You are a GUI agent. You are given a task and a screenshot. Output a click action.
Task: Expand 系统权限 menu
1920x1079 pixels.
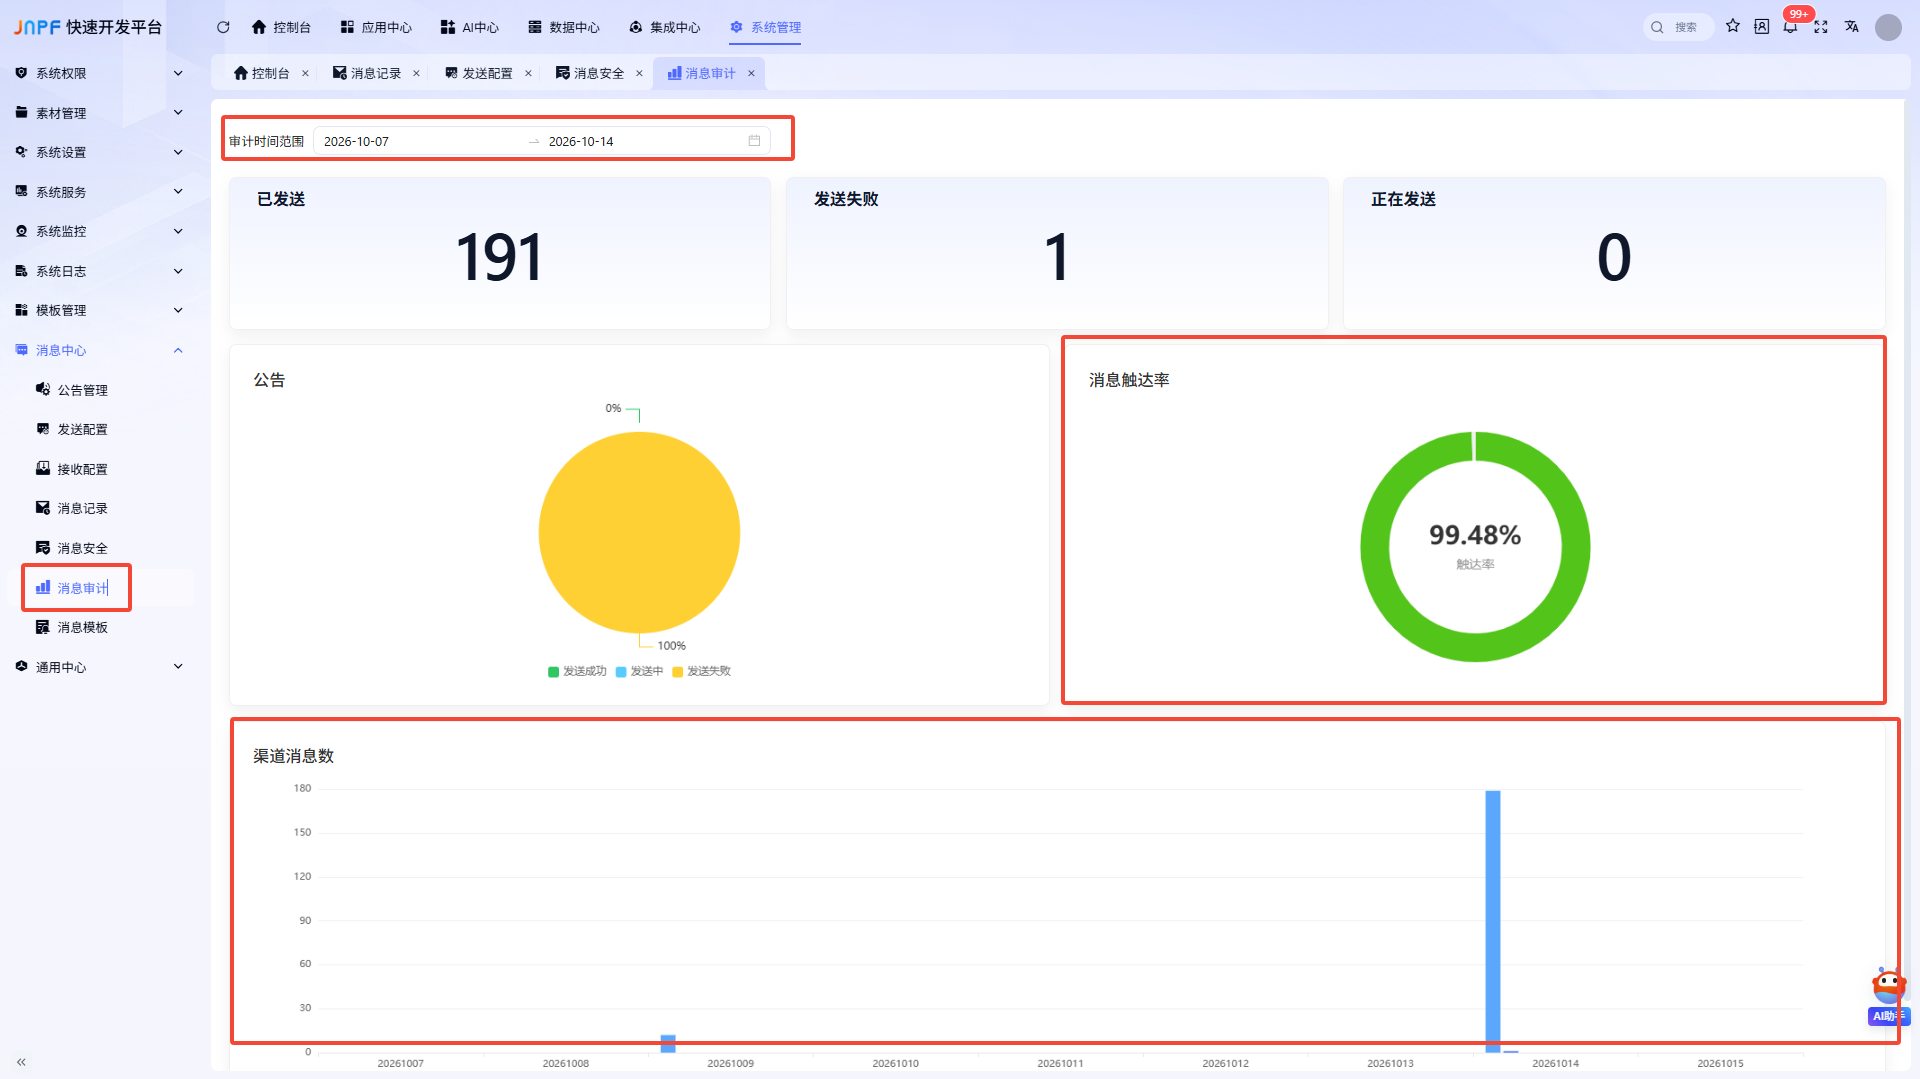click(x=99, y=73)
